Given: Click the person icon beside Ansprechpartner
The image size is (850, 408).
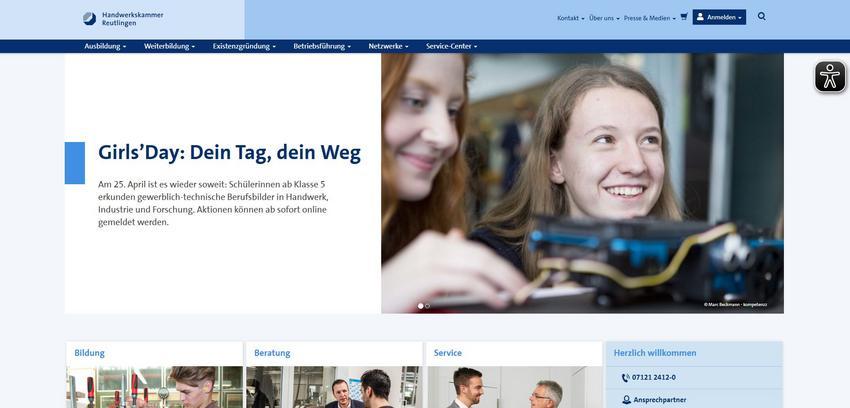Looking at the screenshot, I should coord(626,400).
